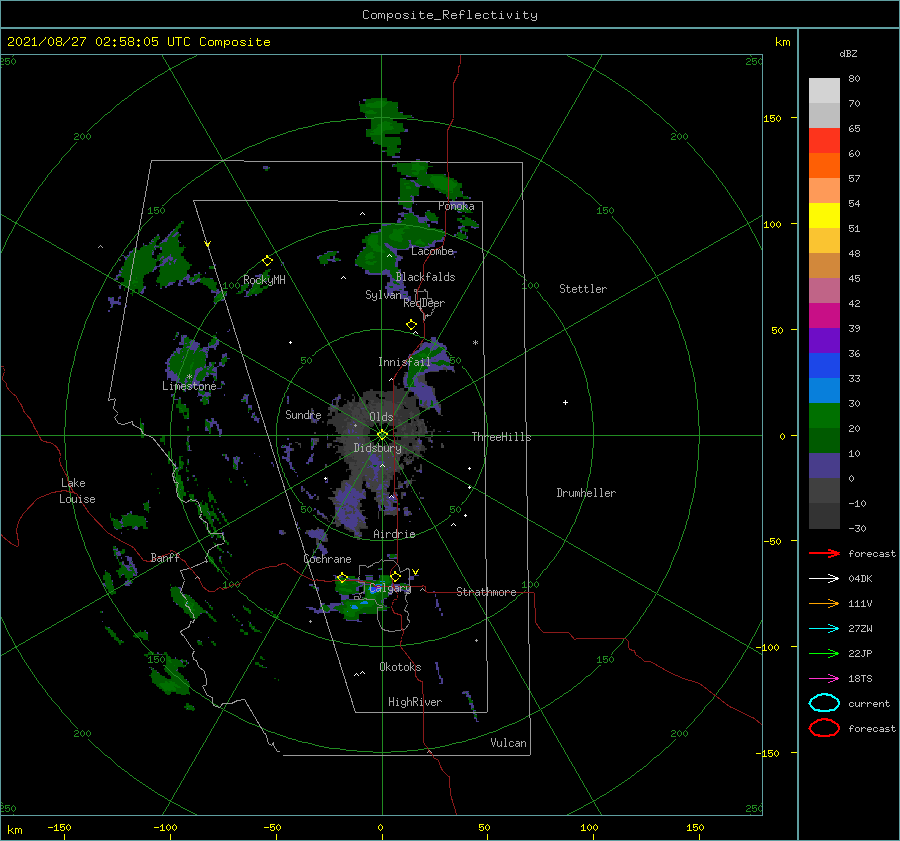The image size is (900, 841).
Task: Click the ThreeHills label
Action: (x=501, y=437)
